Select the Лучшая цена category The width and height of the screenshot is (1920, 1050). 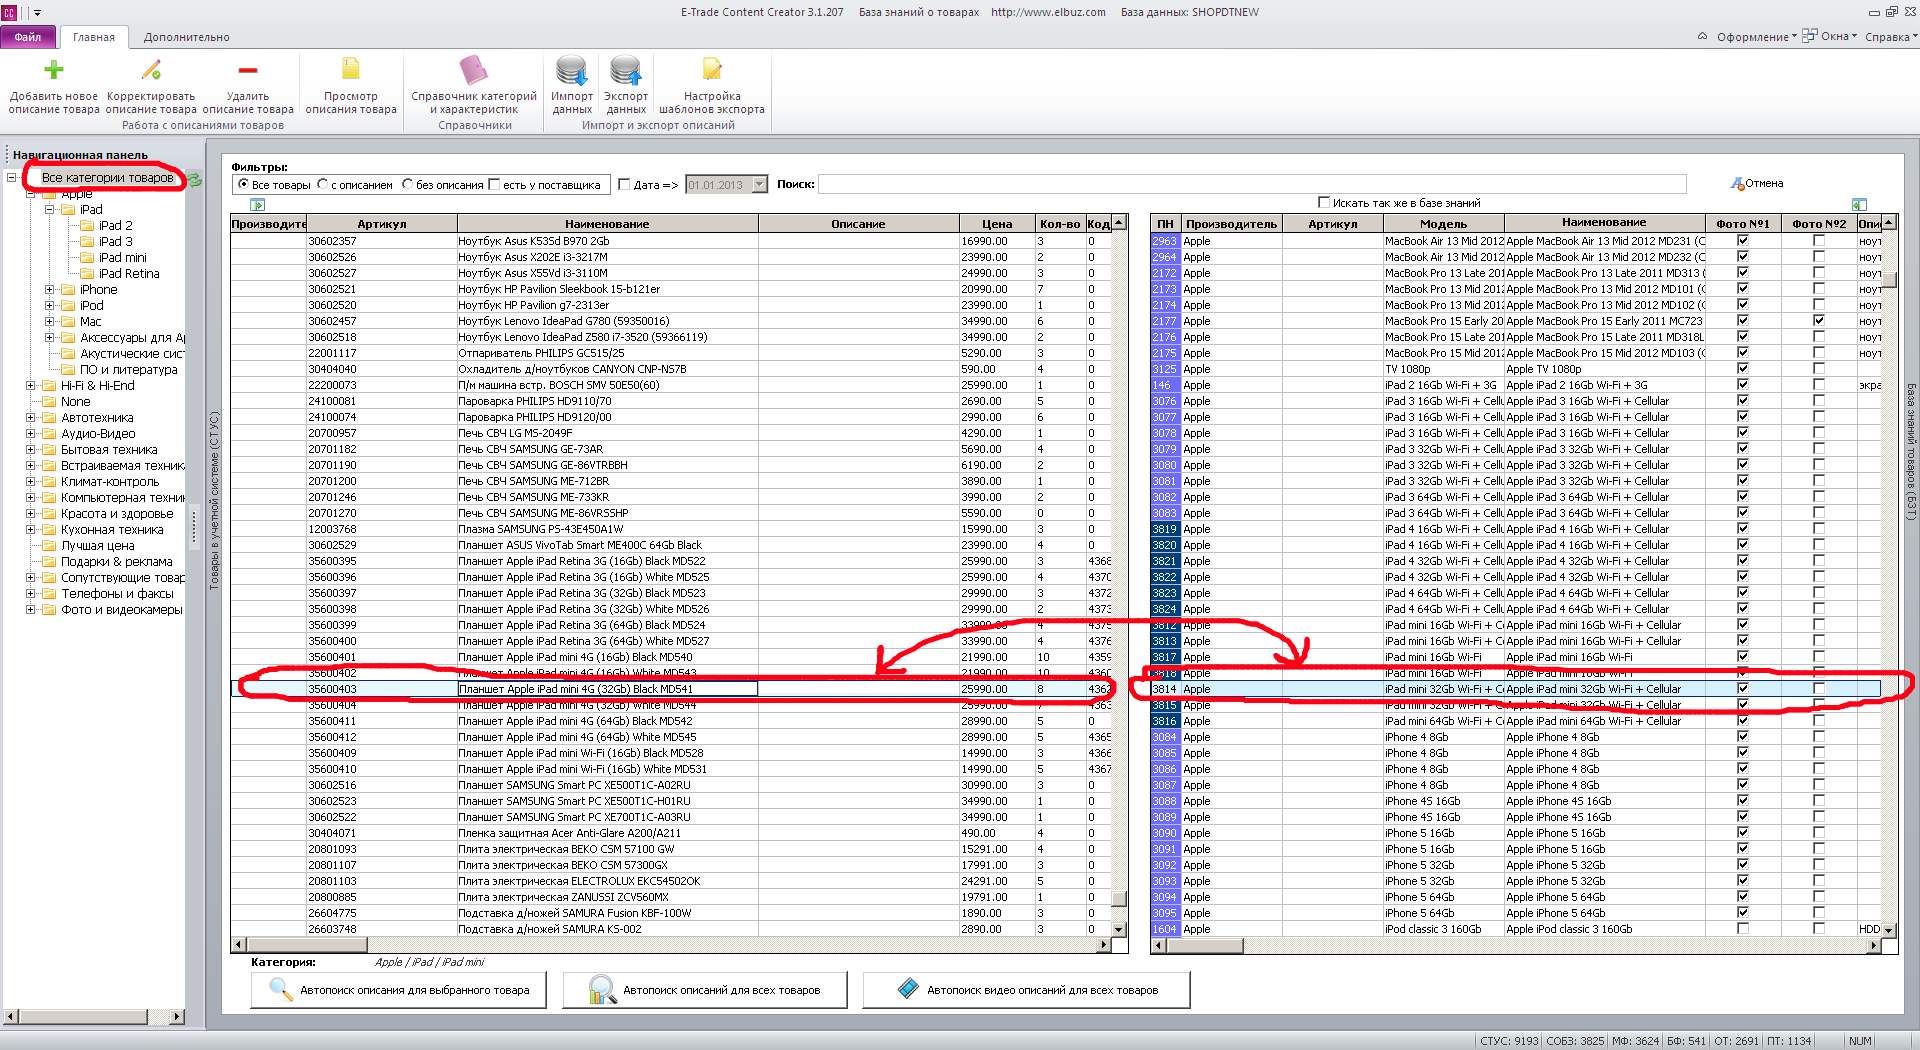tap(98, 546)
